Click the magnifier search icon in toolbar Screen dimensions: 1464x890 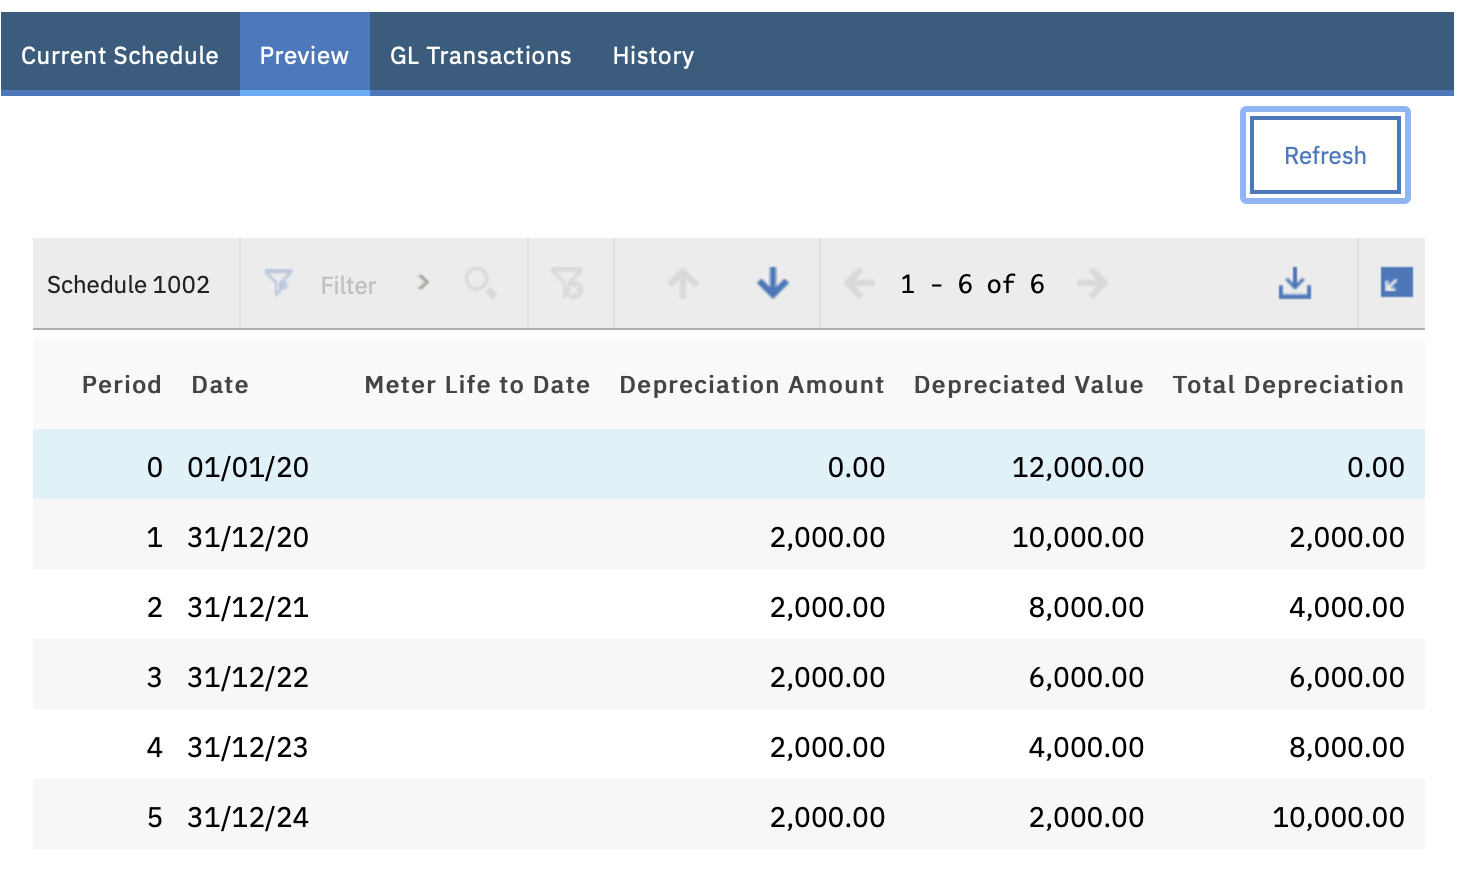click(x=480, y=284)
